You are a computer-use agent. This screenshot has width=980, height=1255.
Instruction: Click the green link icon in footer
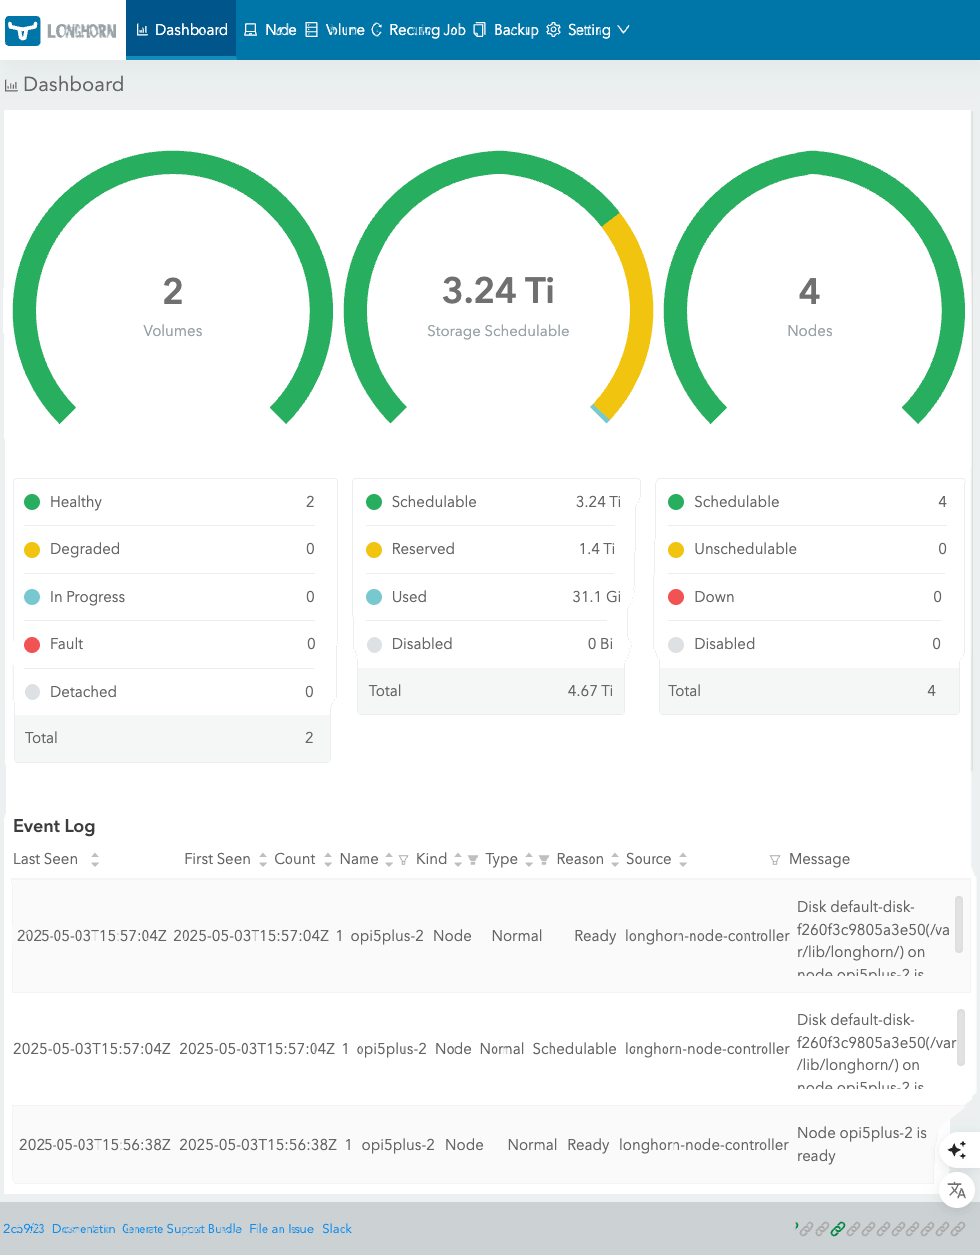pos(838,1229)
